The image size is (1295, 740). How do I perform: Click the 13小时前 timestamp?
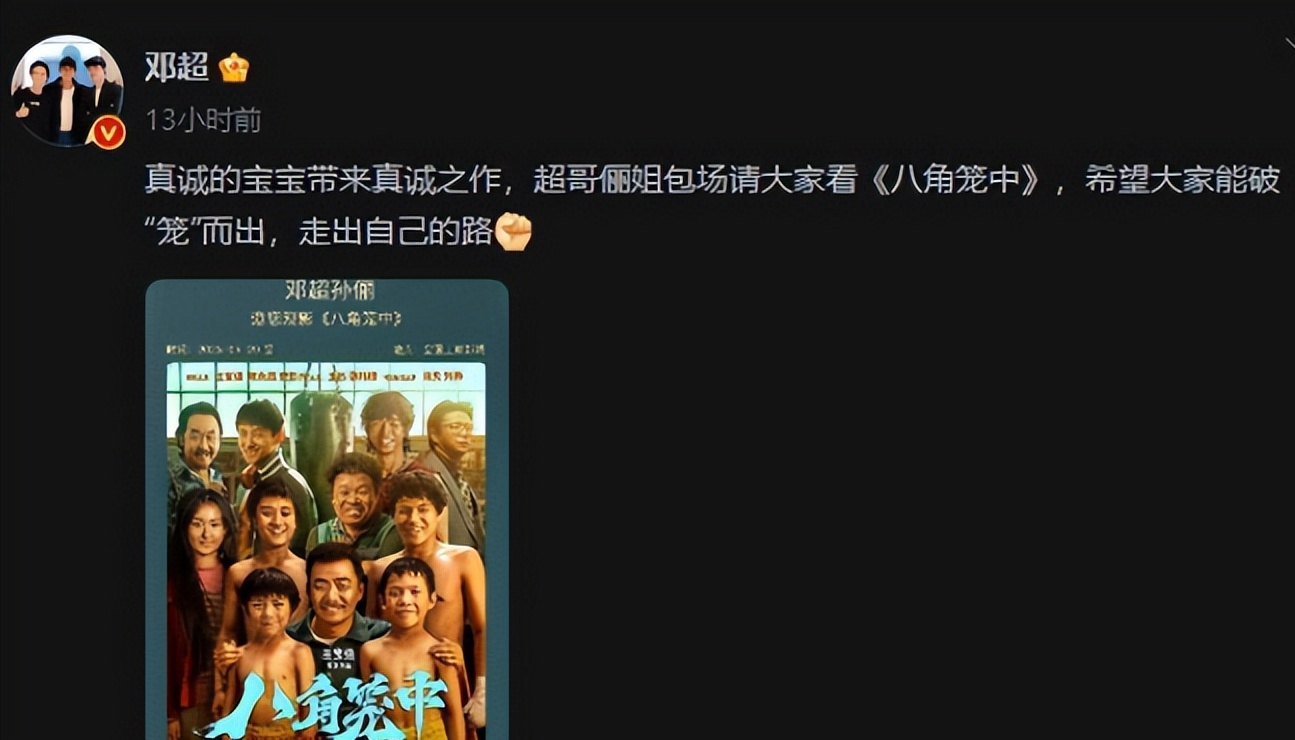[203, 120]
